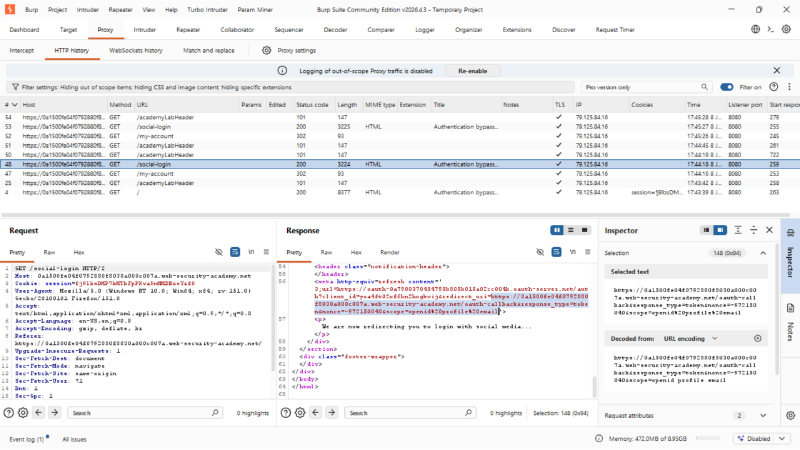
Task: Open Request search help icon
Action: [x=9, y=413]
